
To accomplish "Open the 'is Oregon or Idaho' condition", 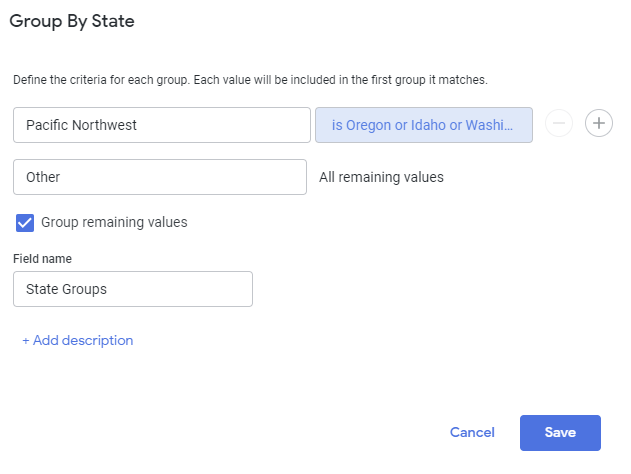I will point(423,125).
